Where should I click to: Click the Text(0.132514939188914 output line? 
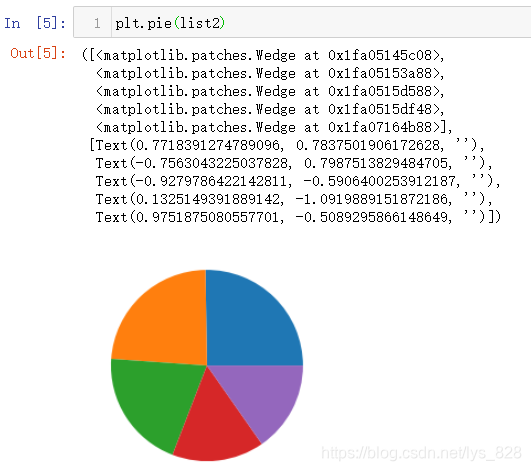[294, 199]
